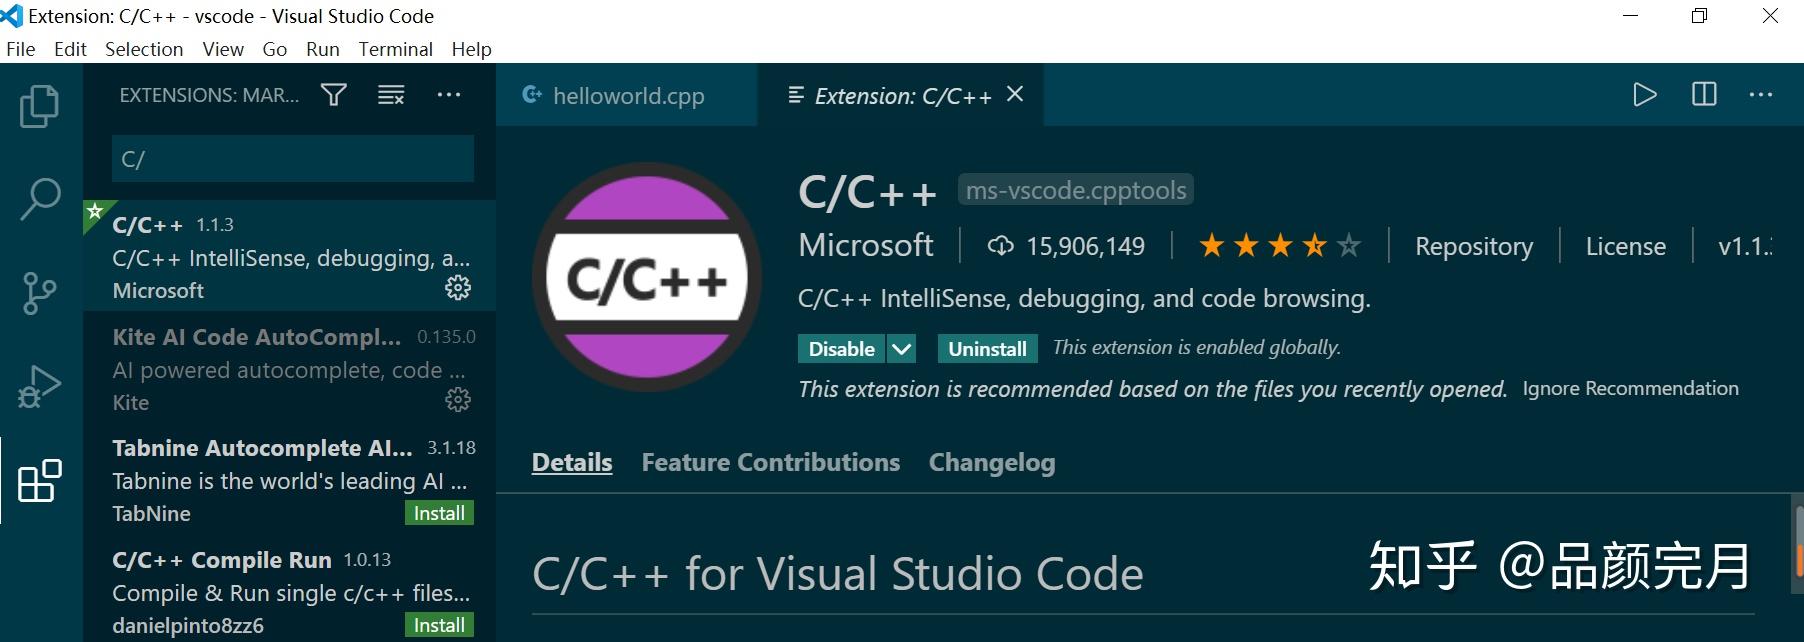Disable the C/C++ extension
The image size is (1804, 642).
point(840,348)
